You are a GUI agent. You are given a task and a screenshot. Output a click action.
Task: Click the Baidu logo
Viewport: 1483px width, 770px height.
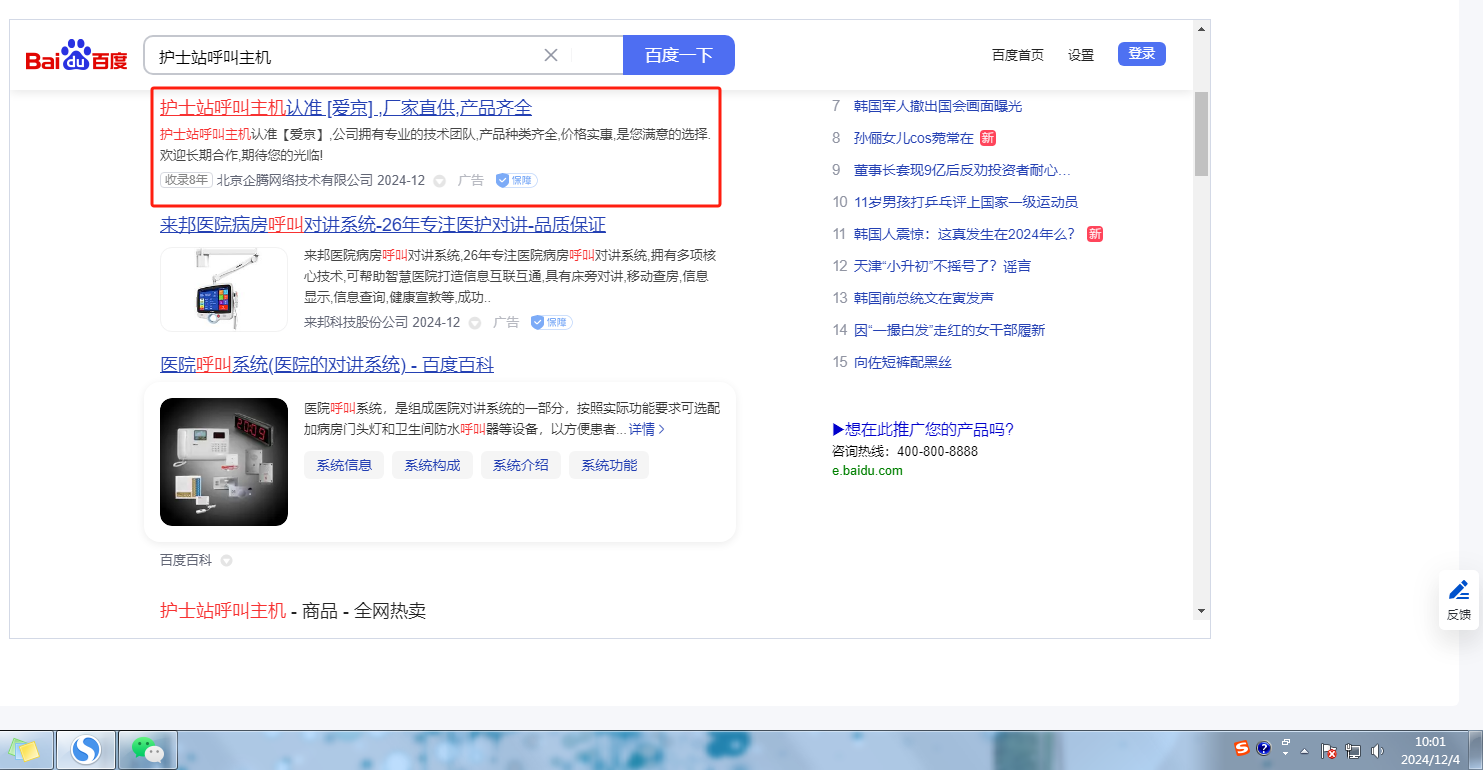click(x=76, y=56)
